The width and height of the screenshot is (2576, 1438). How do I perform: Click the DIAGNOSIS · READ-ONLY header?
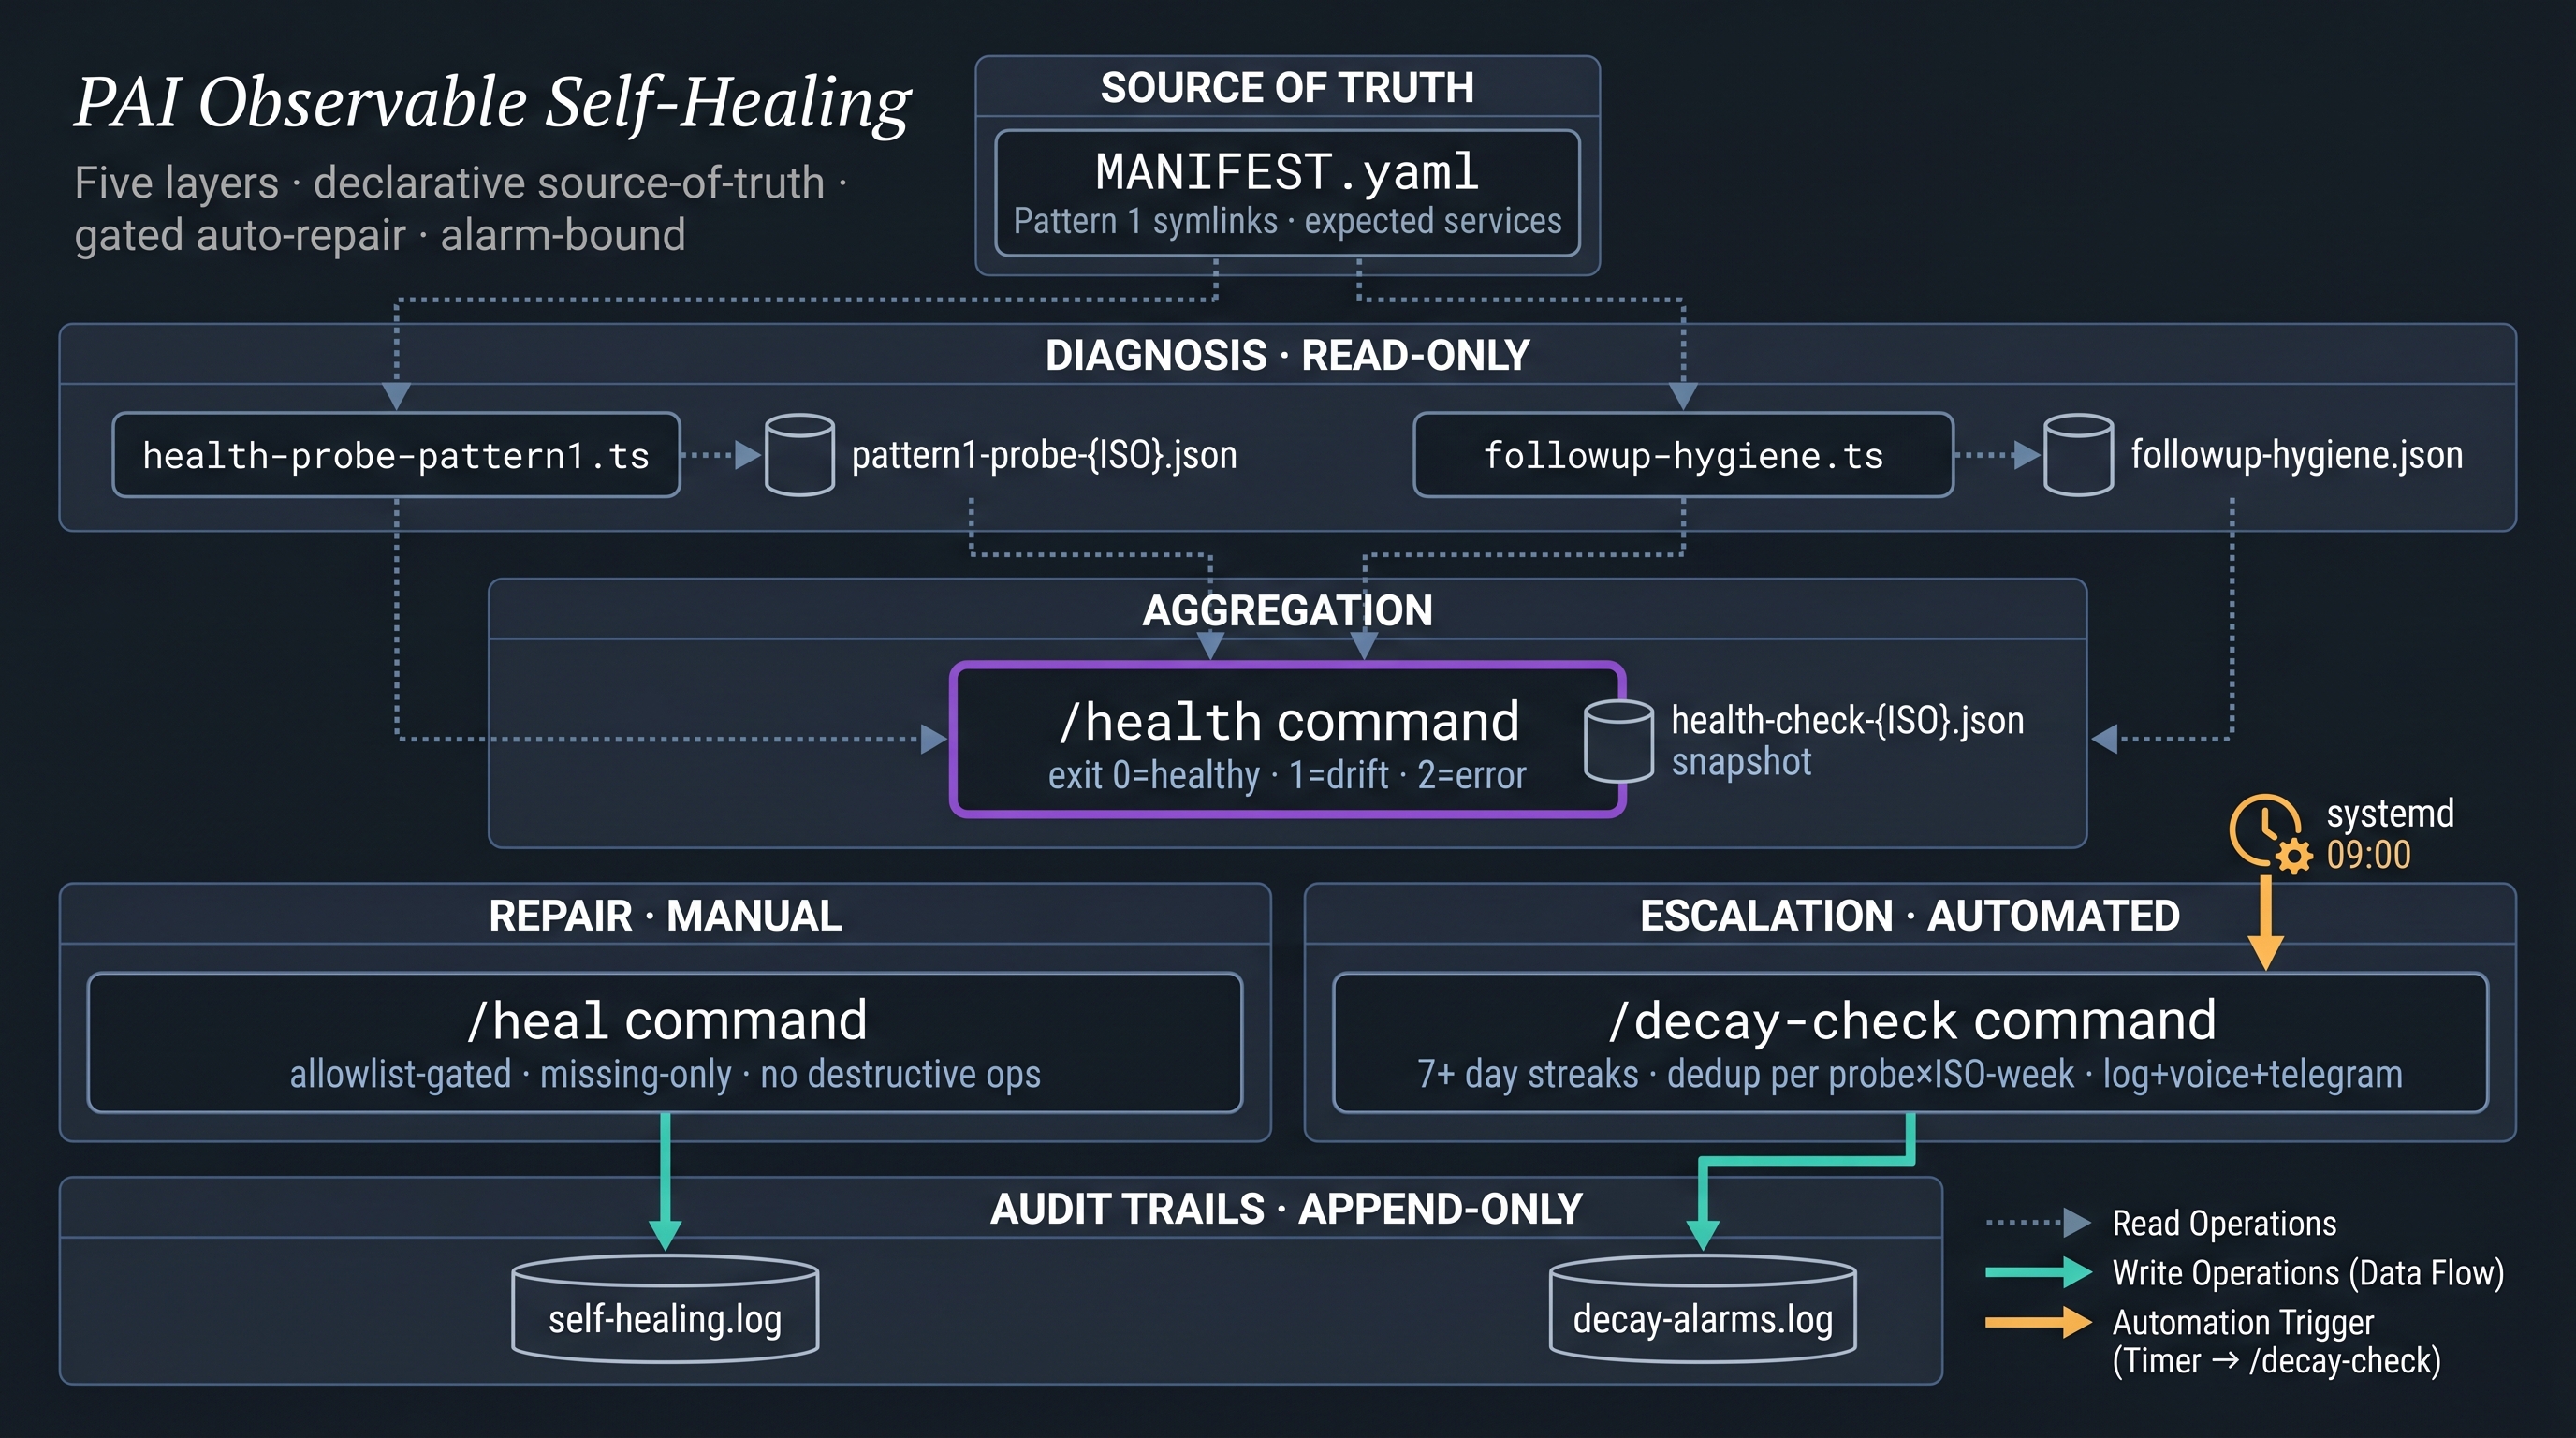pos(1287,355)
